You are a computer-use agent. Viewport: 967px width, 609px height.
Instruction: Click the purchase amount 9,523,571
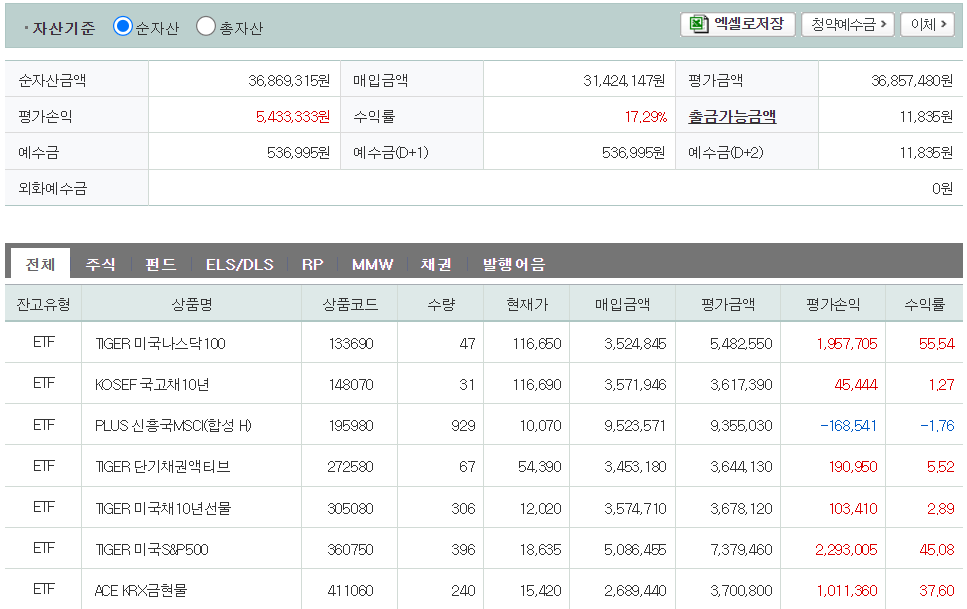(635, 426)
